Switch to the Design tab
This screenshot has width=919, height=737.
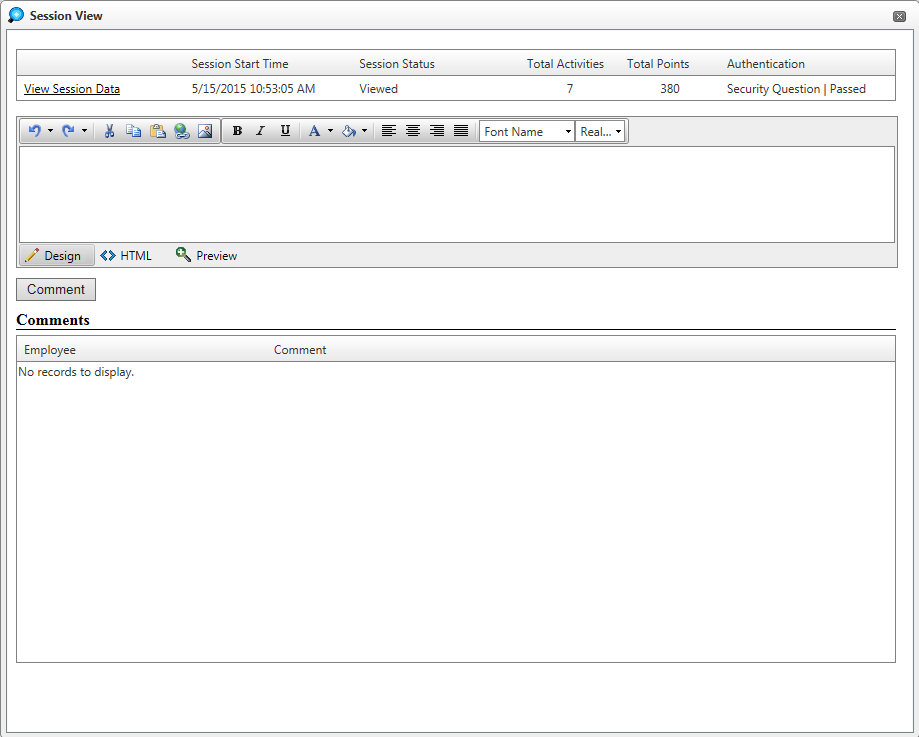pyautogui.click(x=56, y=255)
